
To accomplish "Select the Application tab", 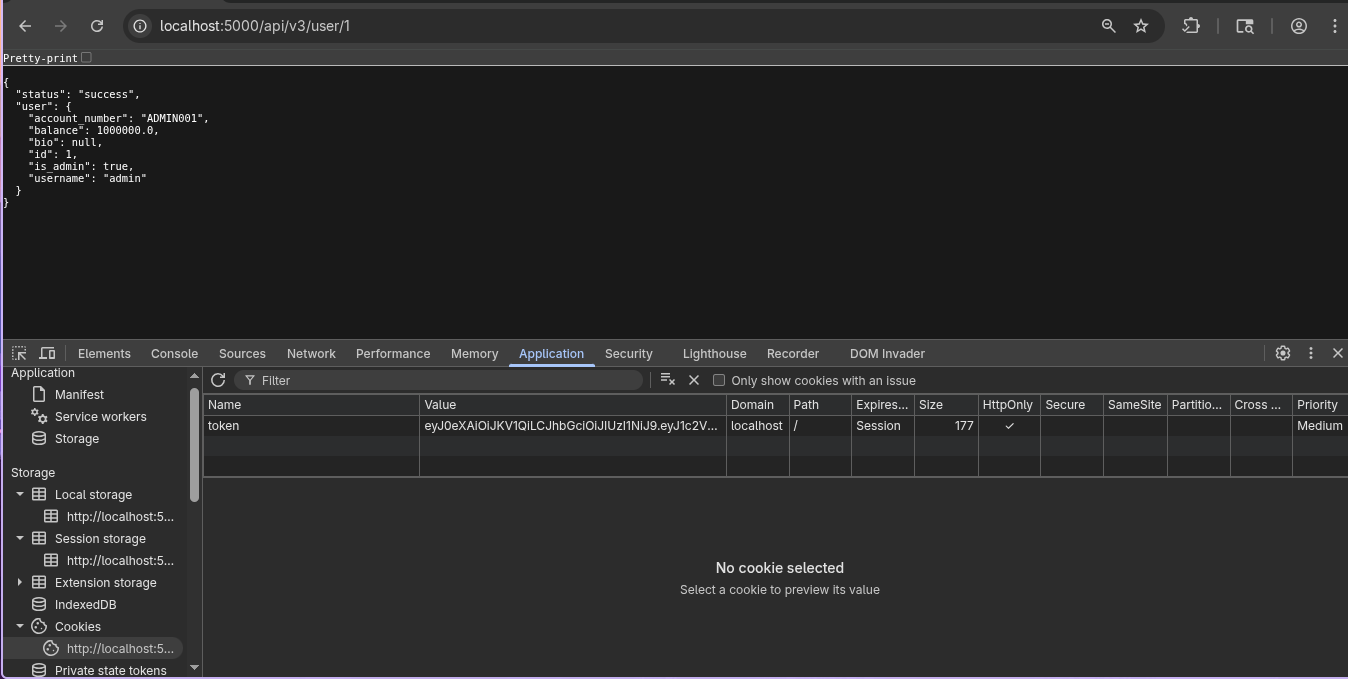I will pyautogui.click(x=551, y=354).
